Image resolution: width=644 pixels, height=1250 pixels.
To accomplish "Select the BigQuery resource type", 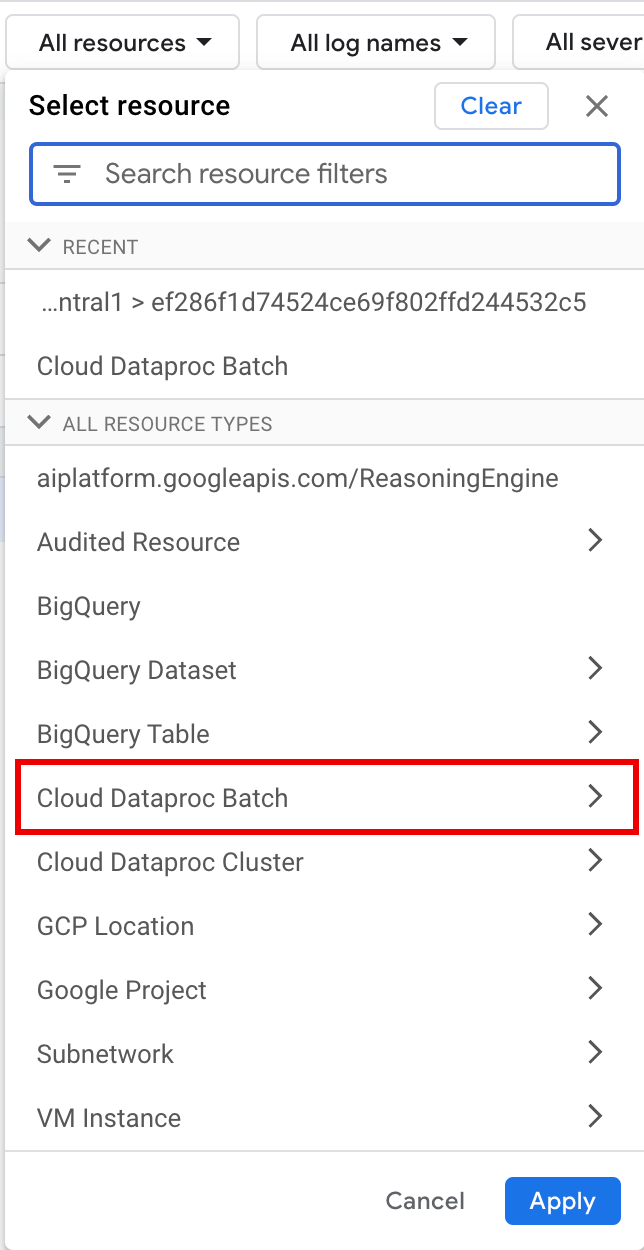I will pyautogui.click(x=89, y=606).
